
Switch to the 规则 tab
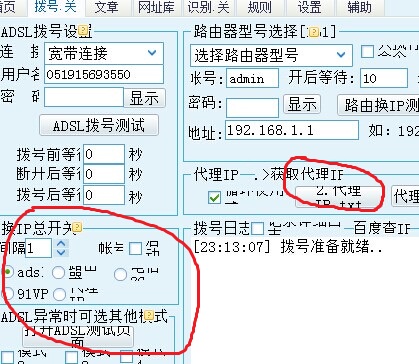click(x=260, y=8)
